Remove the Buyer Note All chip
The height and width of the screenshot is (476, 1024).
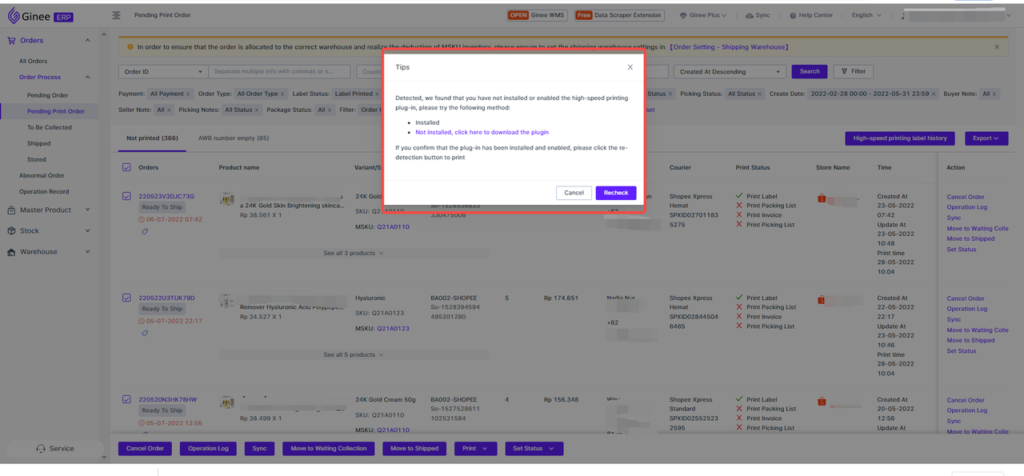(995, 94)
